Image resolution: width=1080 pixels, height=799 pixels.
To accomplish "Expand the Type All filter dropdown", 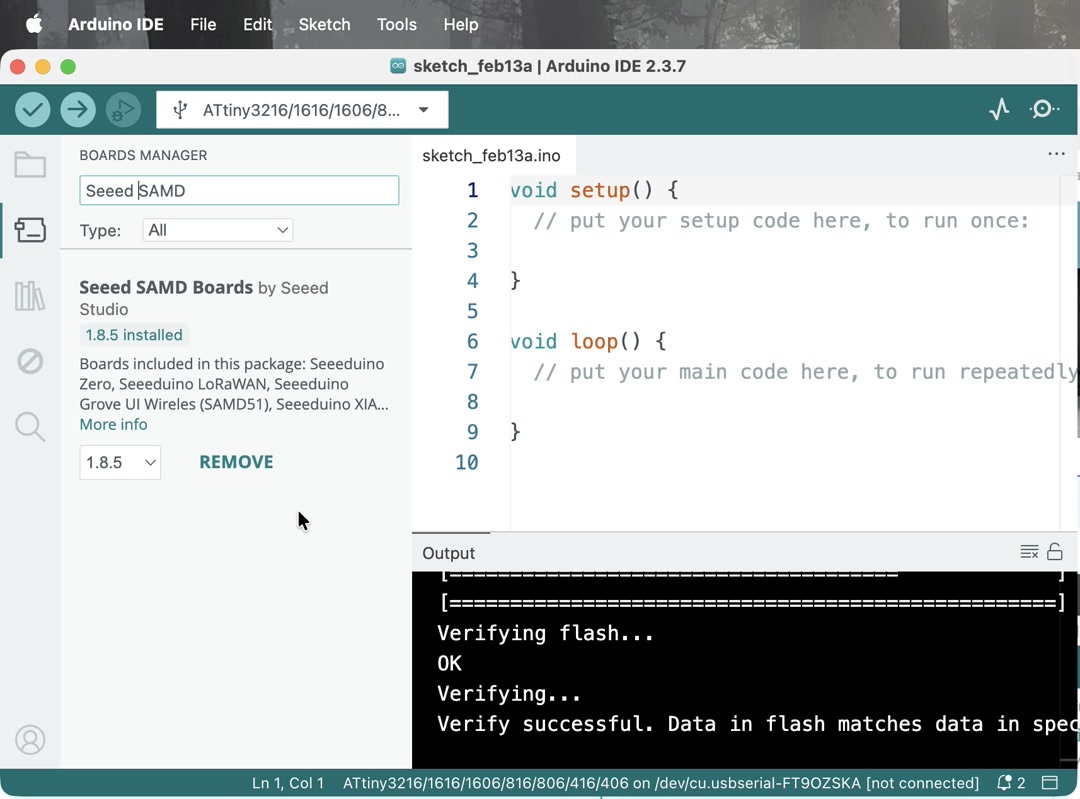I will pos(218,230).
